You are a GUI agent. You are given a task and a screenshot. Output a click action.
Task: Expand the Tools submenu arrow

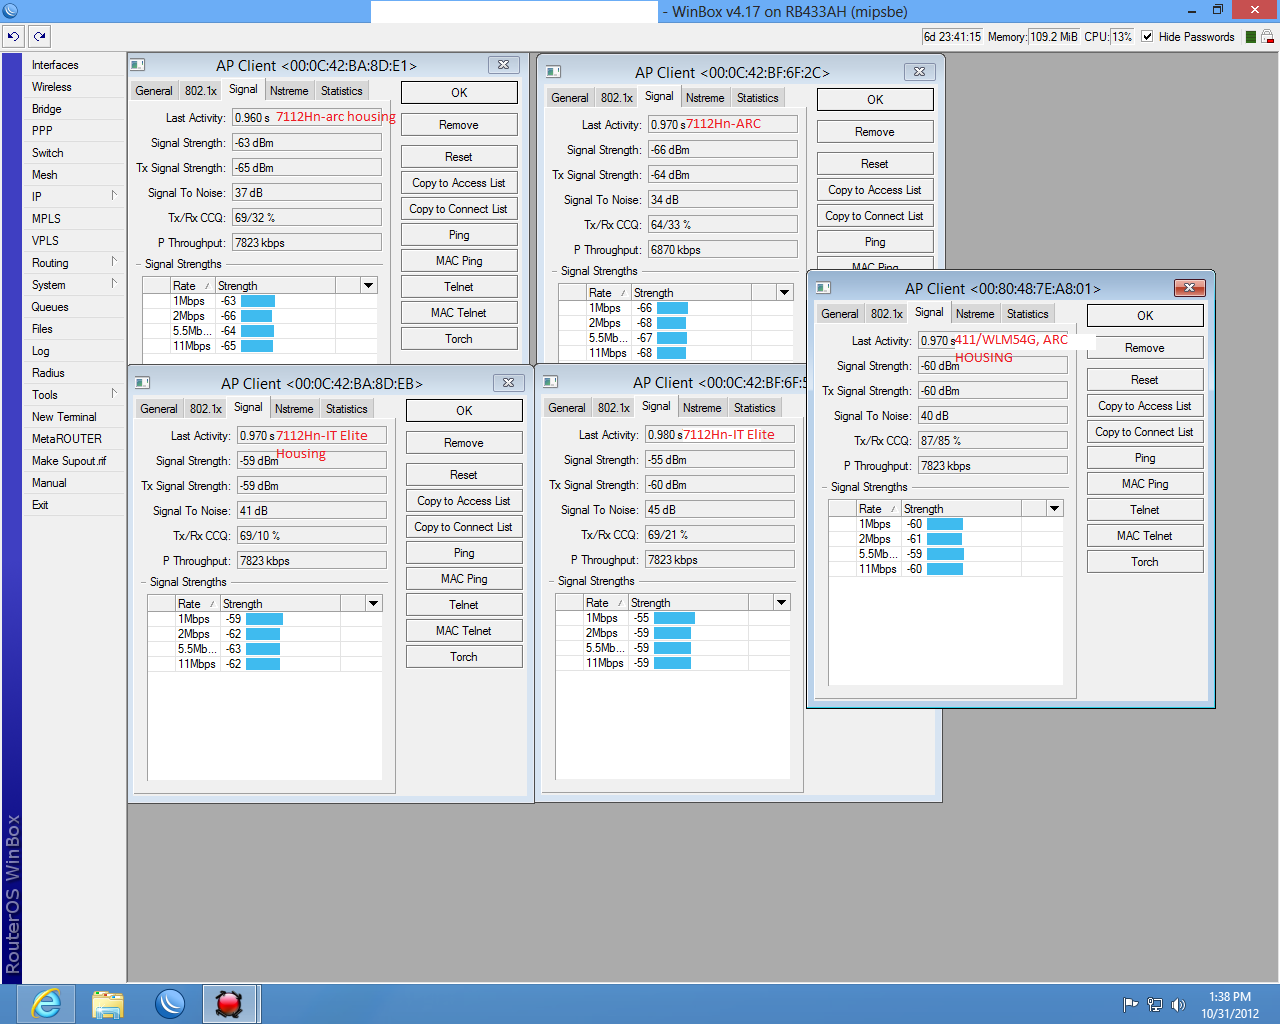click(x=114, y=393)
